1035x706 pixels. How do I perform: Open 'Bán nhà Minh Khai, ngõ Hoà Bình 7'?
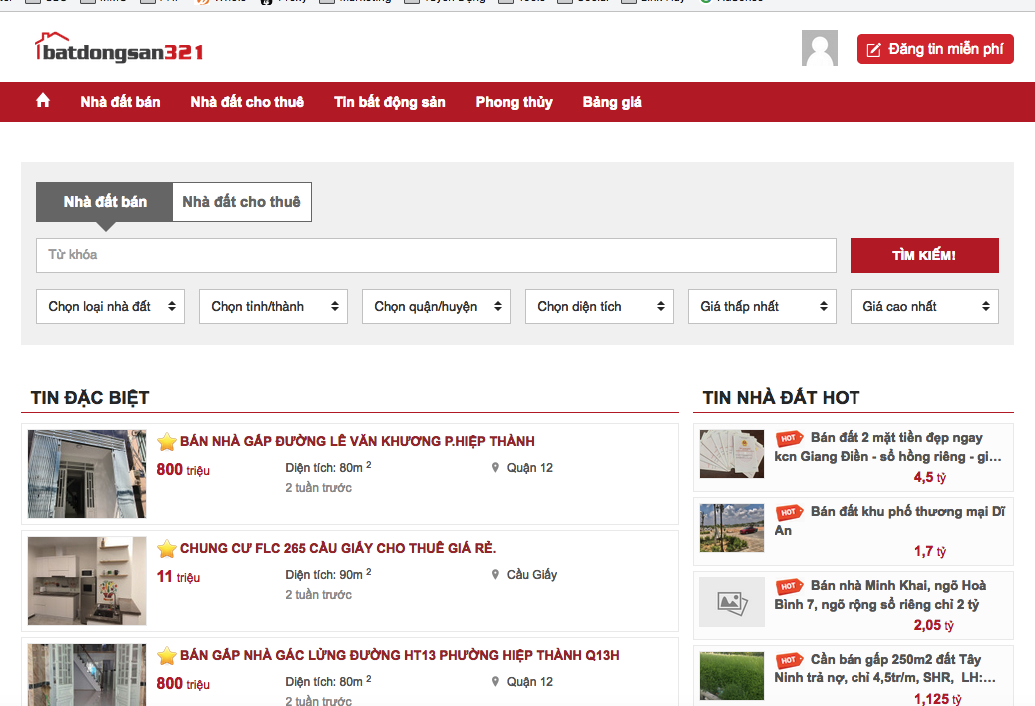[881, 594]
